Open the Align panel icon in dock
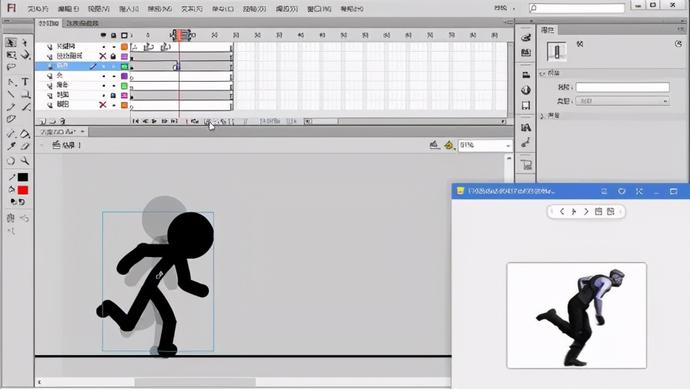 pos(526,75)
